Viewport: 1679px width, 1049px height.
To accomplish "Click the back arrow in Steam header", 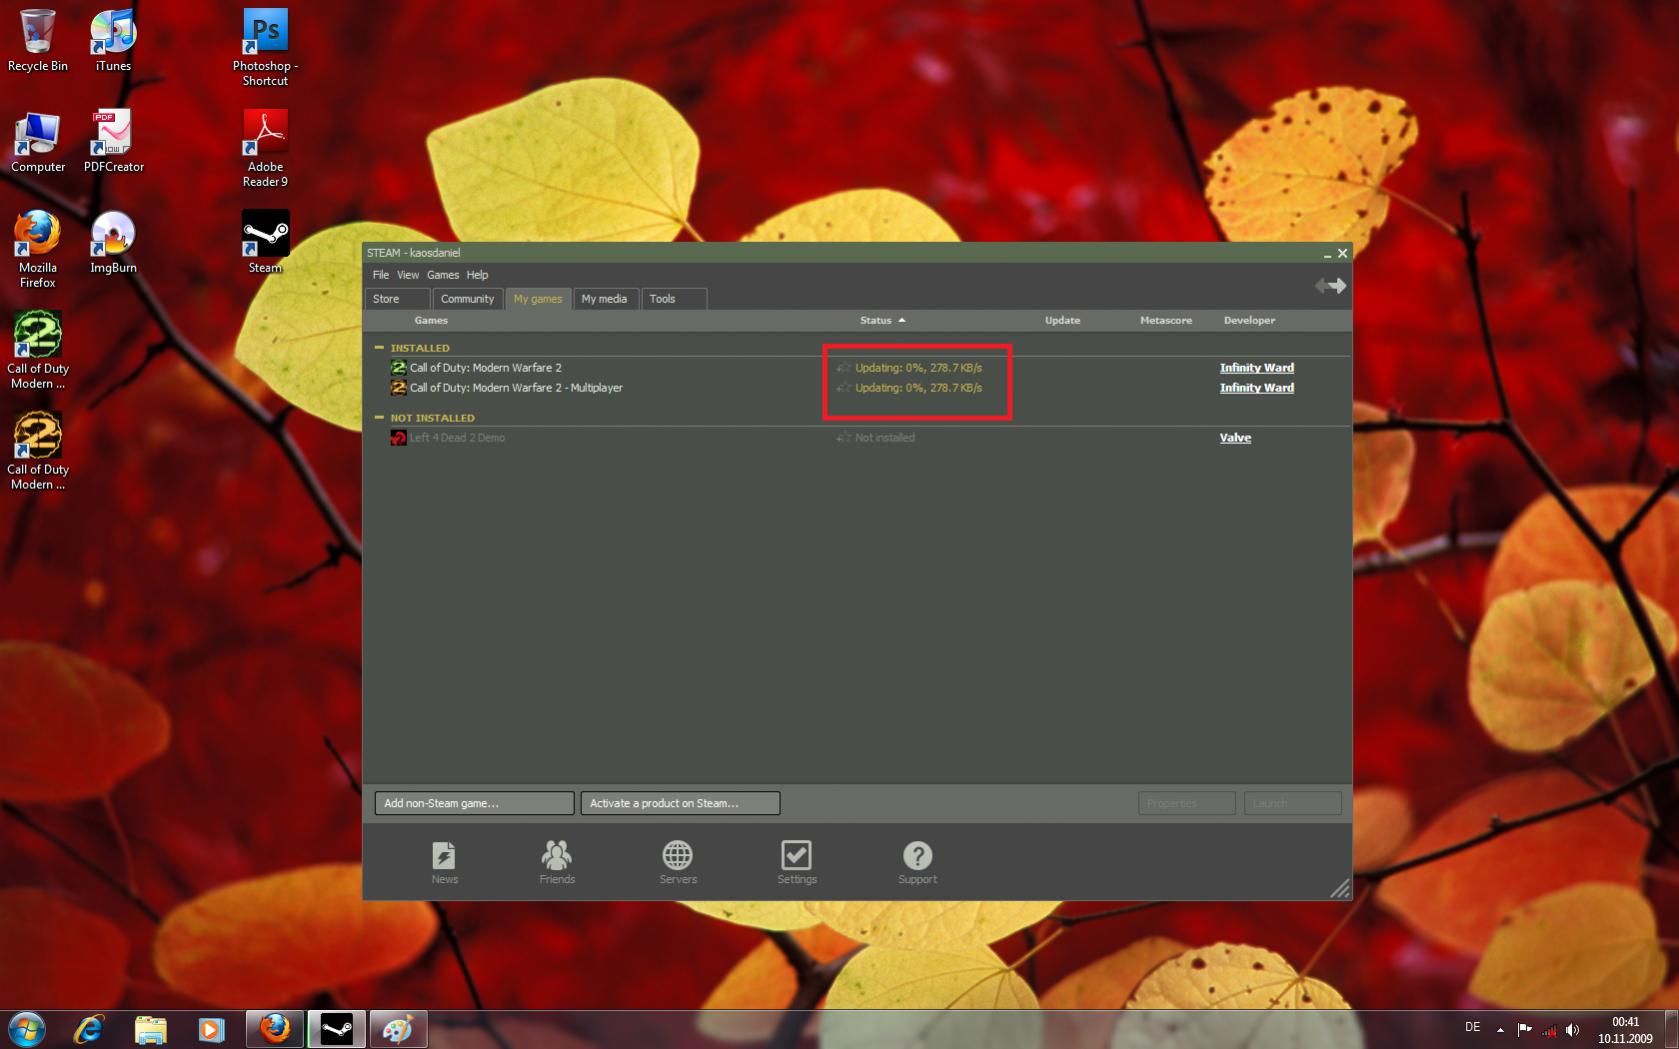I will point(1321,286).
